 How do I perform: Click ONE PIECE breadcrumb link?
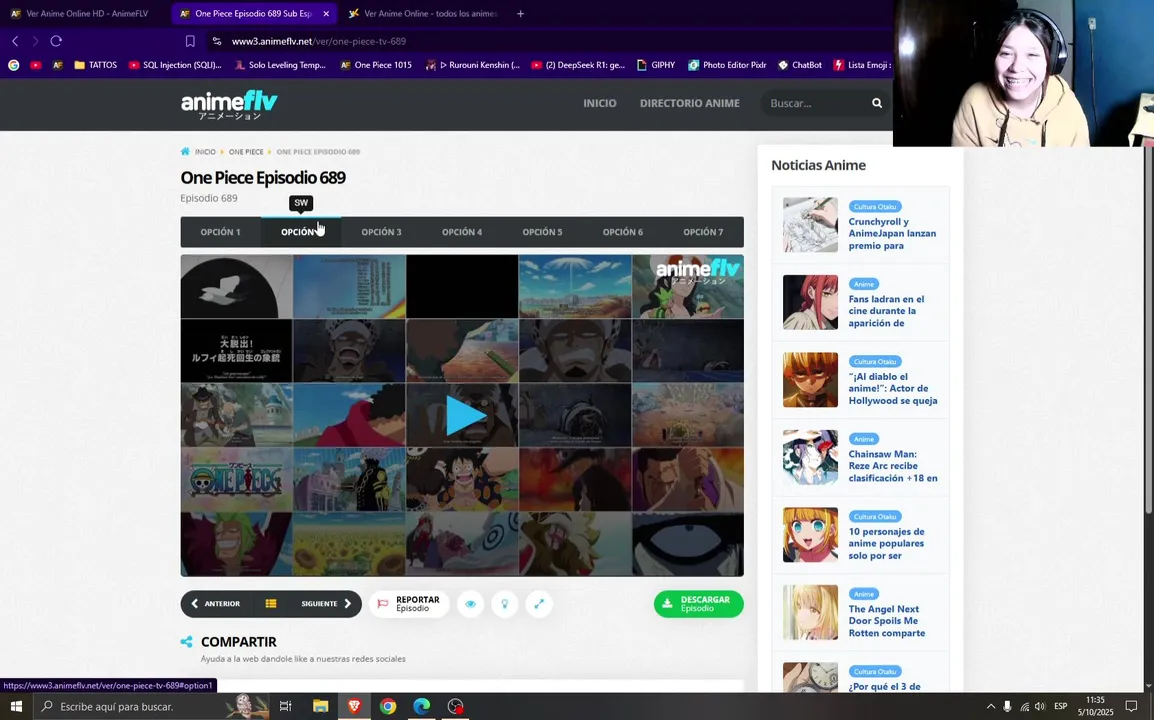pos(246,152)
